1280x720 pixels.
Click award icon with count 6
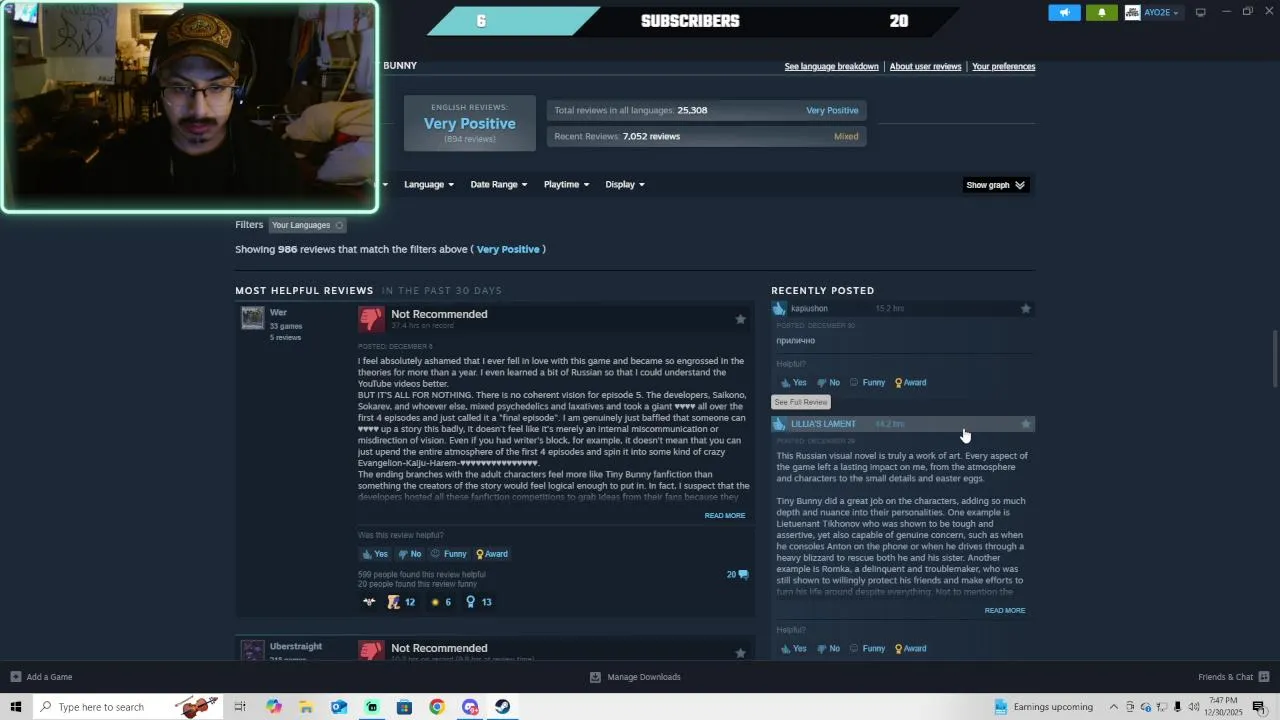tap(440, 602)
